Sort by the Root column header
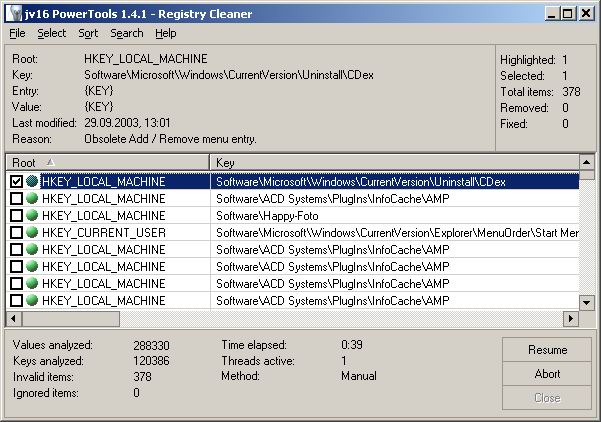 (x=108, y=163)
